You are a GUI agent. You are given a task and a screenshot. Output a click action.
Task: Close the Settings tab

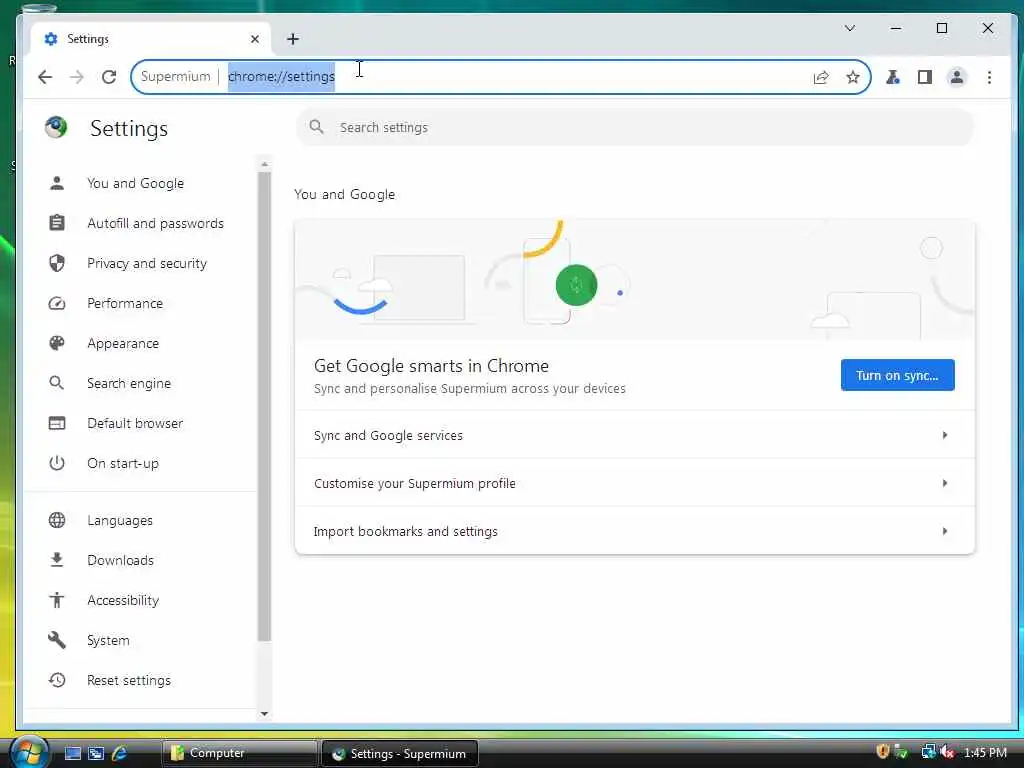click(x=255, y=39)
